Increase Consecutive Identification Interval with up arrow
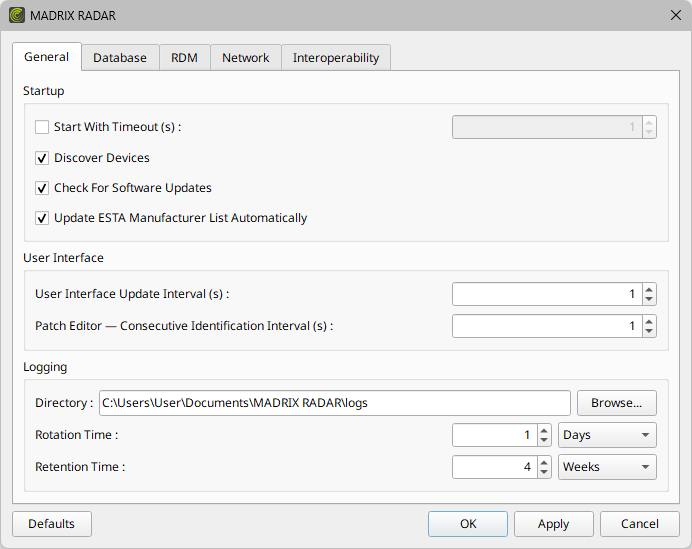The height and width of the screenshot is (549, 692). [649, 322]
